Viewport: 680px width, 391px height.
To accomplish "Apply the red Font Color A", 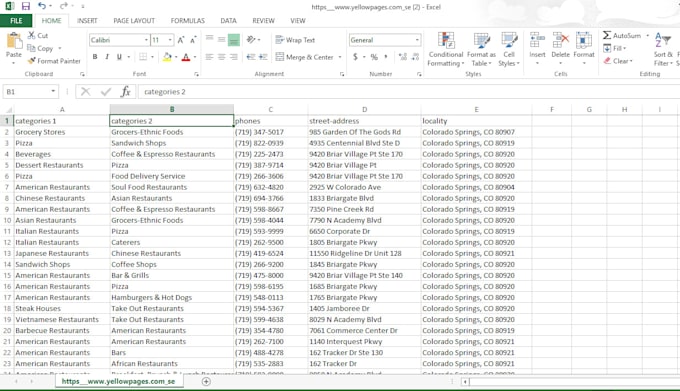I will click(x=186, y=57).
